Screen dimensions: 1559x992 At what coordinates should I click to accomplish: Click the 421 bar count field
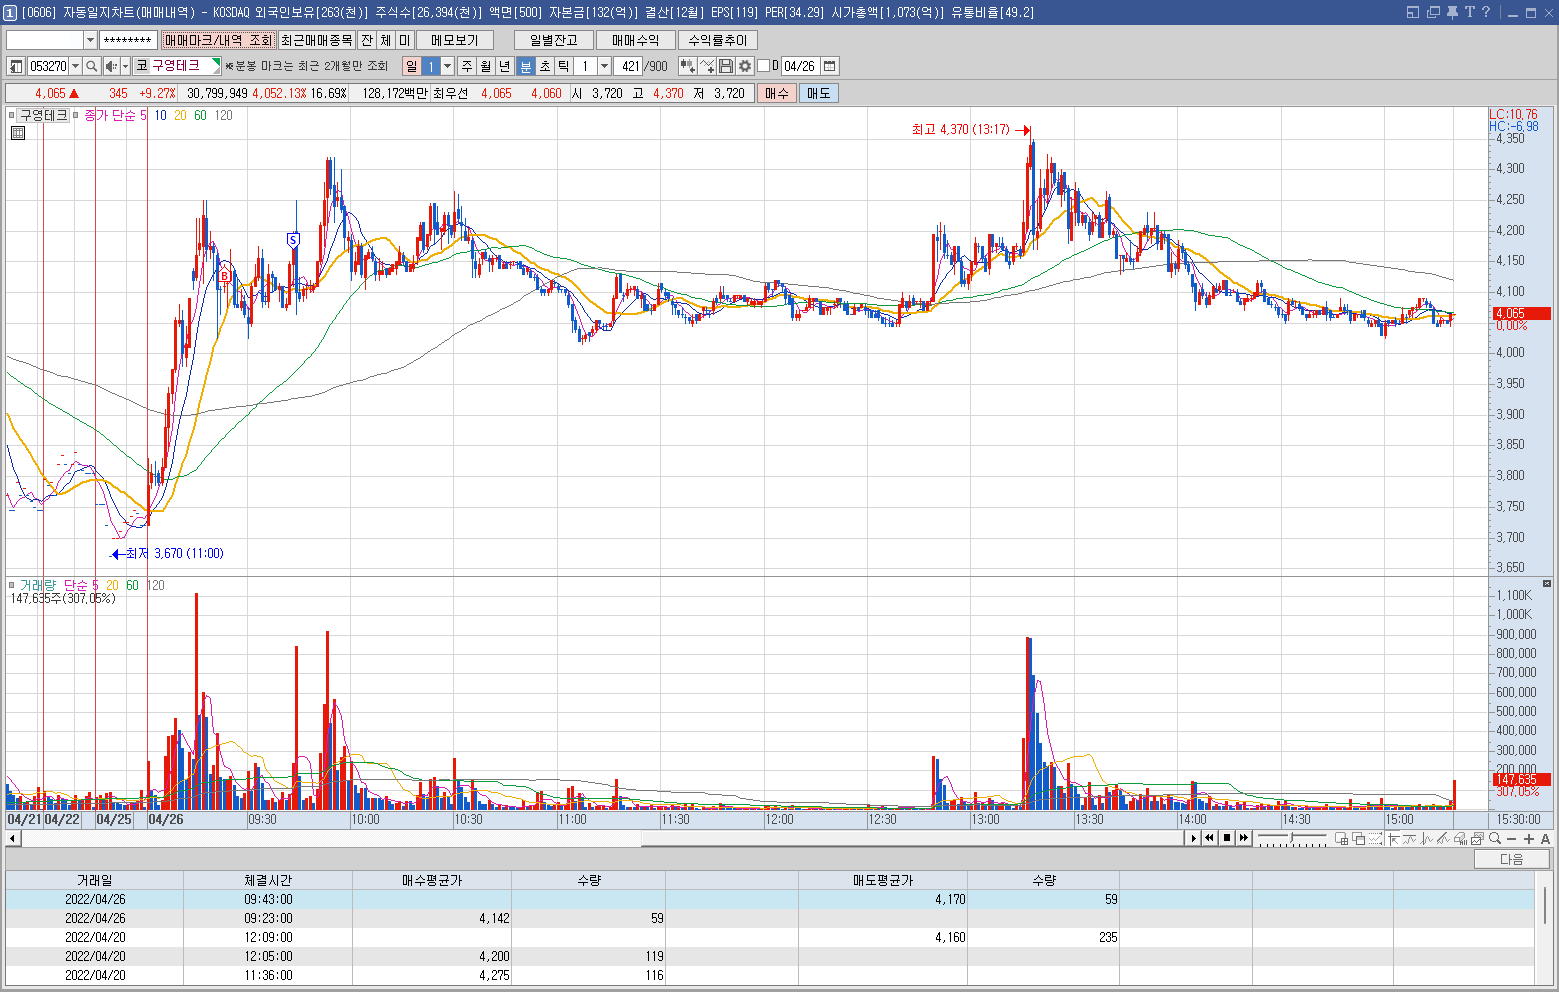click(x=628, y=66)
